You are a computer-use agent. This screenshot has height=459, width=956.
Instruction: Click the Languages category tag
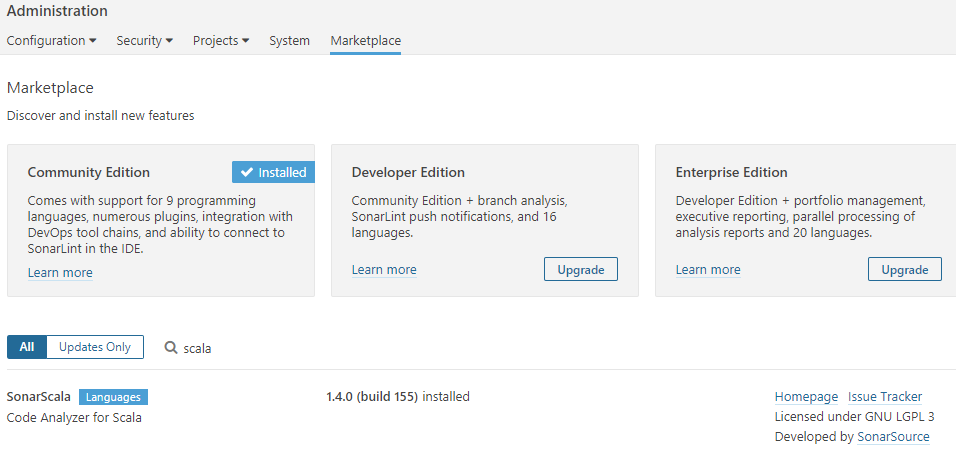(113, 397)
